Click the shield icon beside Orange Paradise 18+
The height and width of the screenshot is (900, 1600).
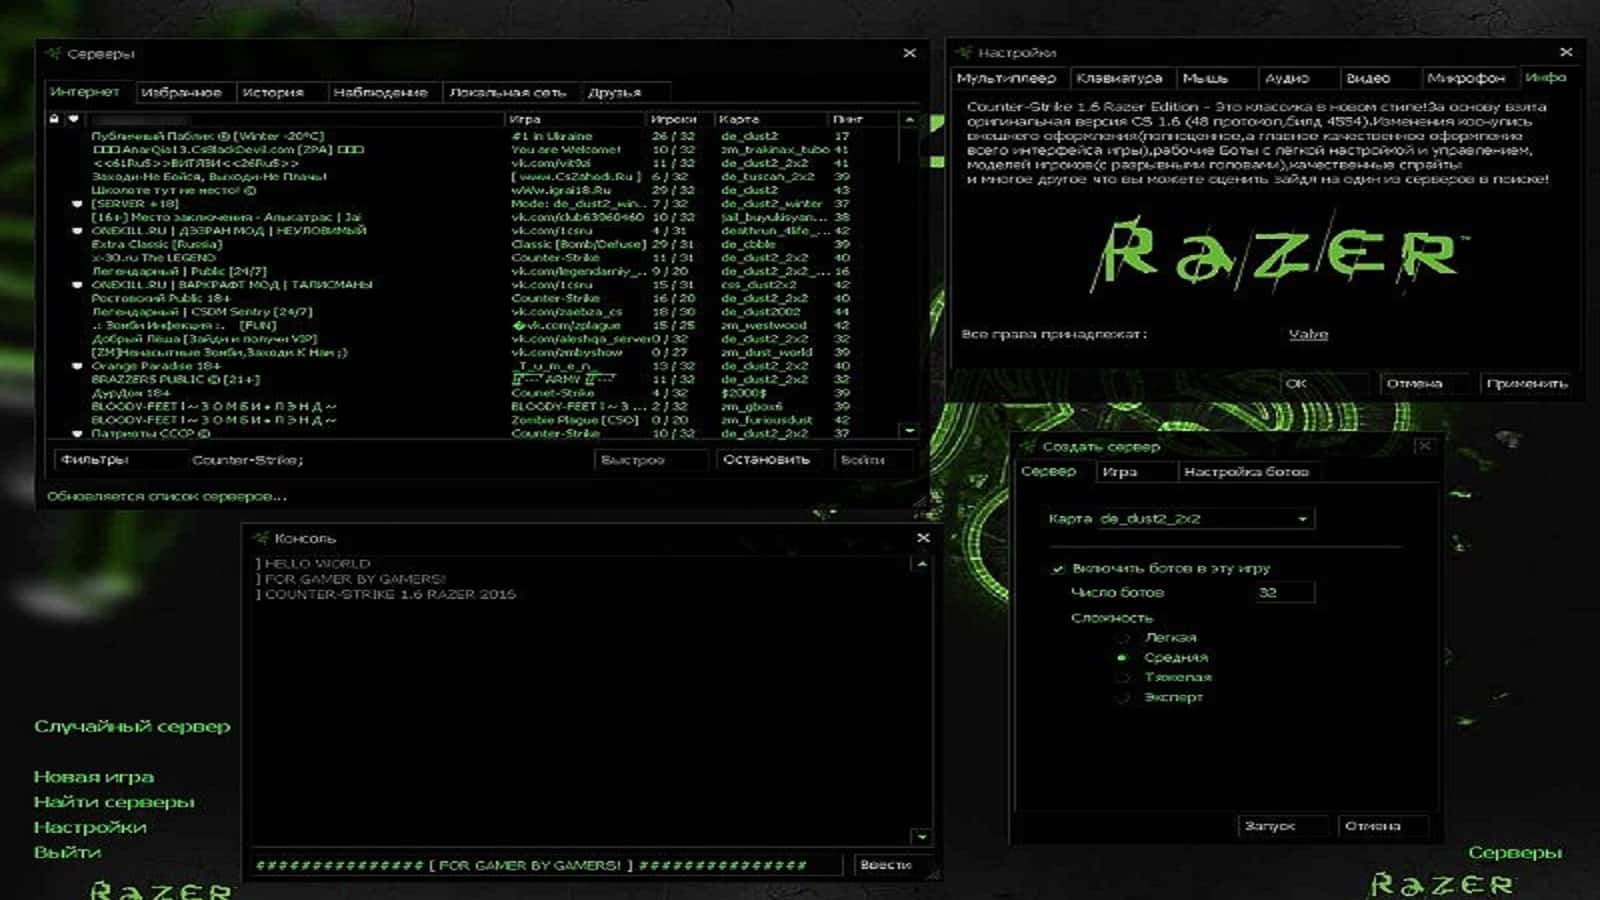tap(77, 366)
